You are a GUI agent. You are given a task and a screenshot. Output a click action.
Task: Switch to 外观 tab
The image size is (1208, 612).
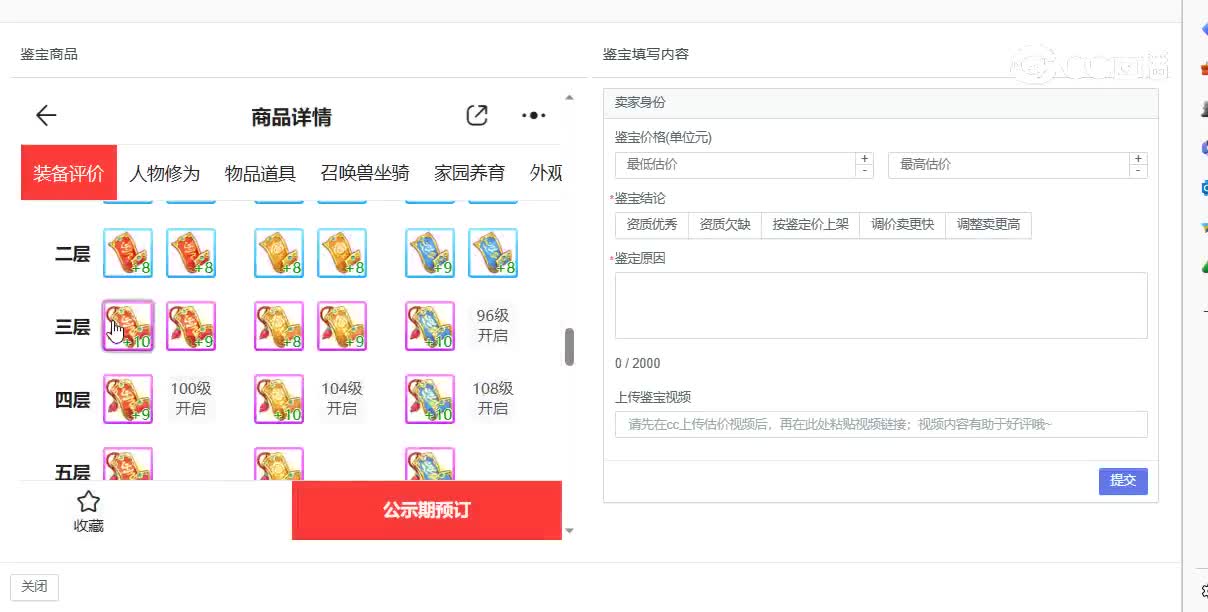(x=546, y=173)
